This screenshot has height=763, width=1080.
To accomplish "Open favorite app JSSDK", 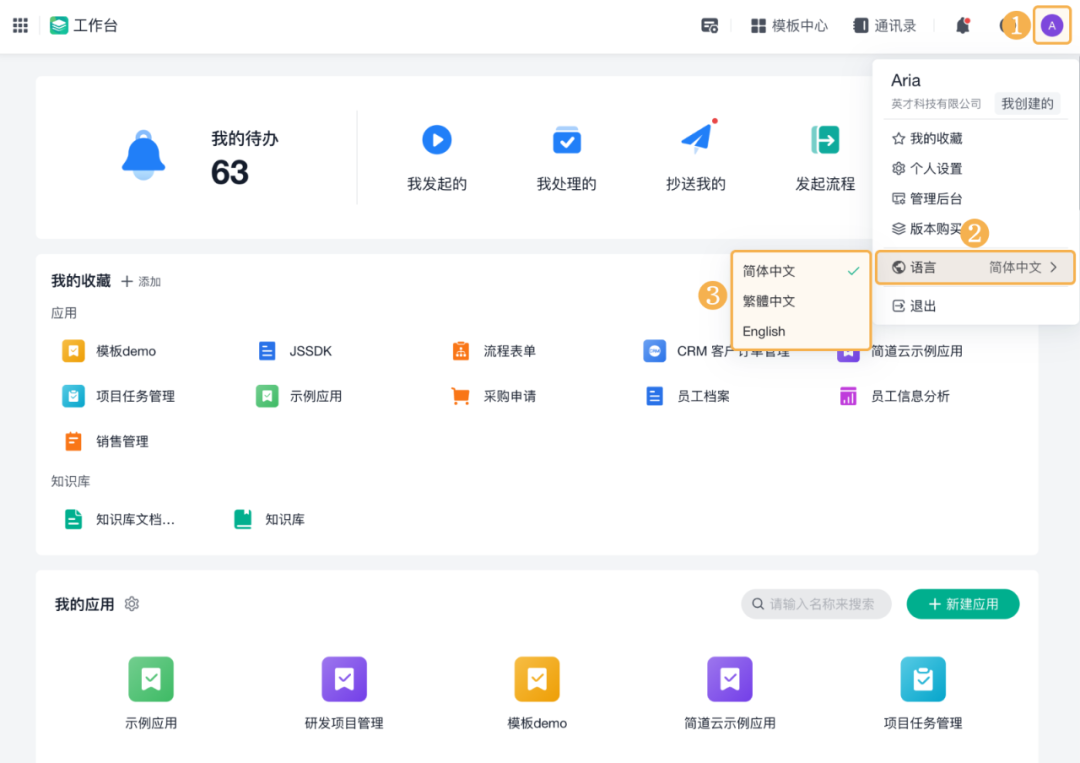I will point(294,351).
